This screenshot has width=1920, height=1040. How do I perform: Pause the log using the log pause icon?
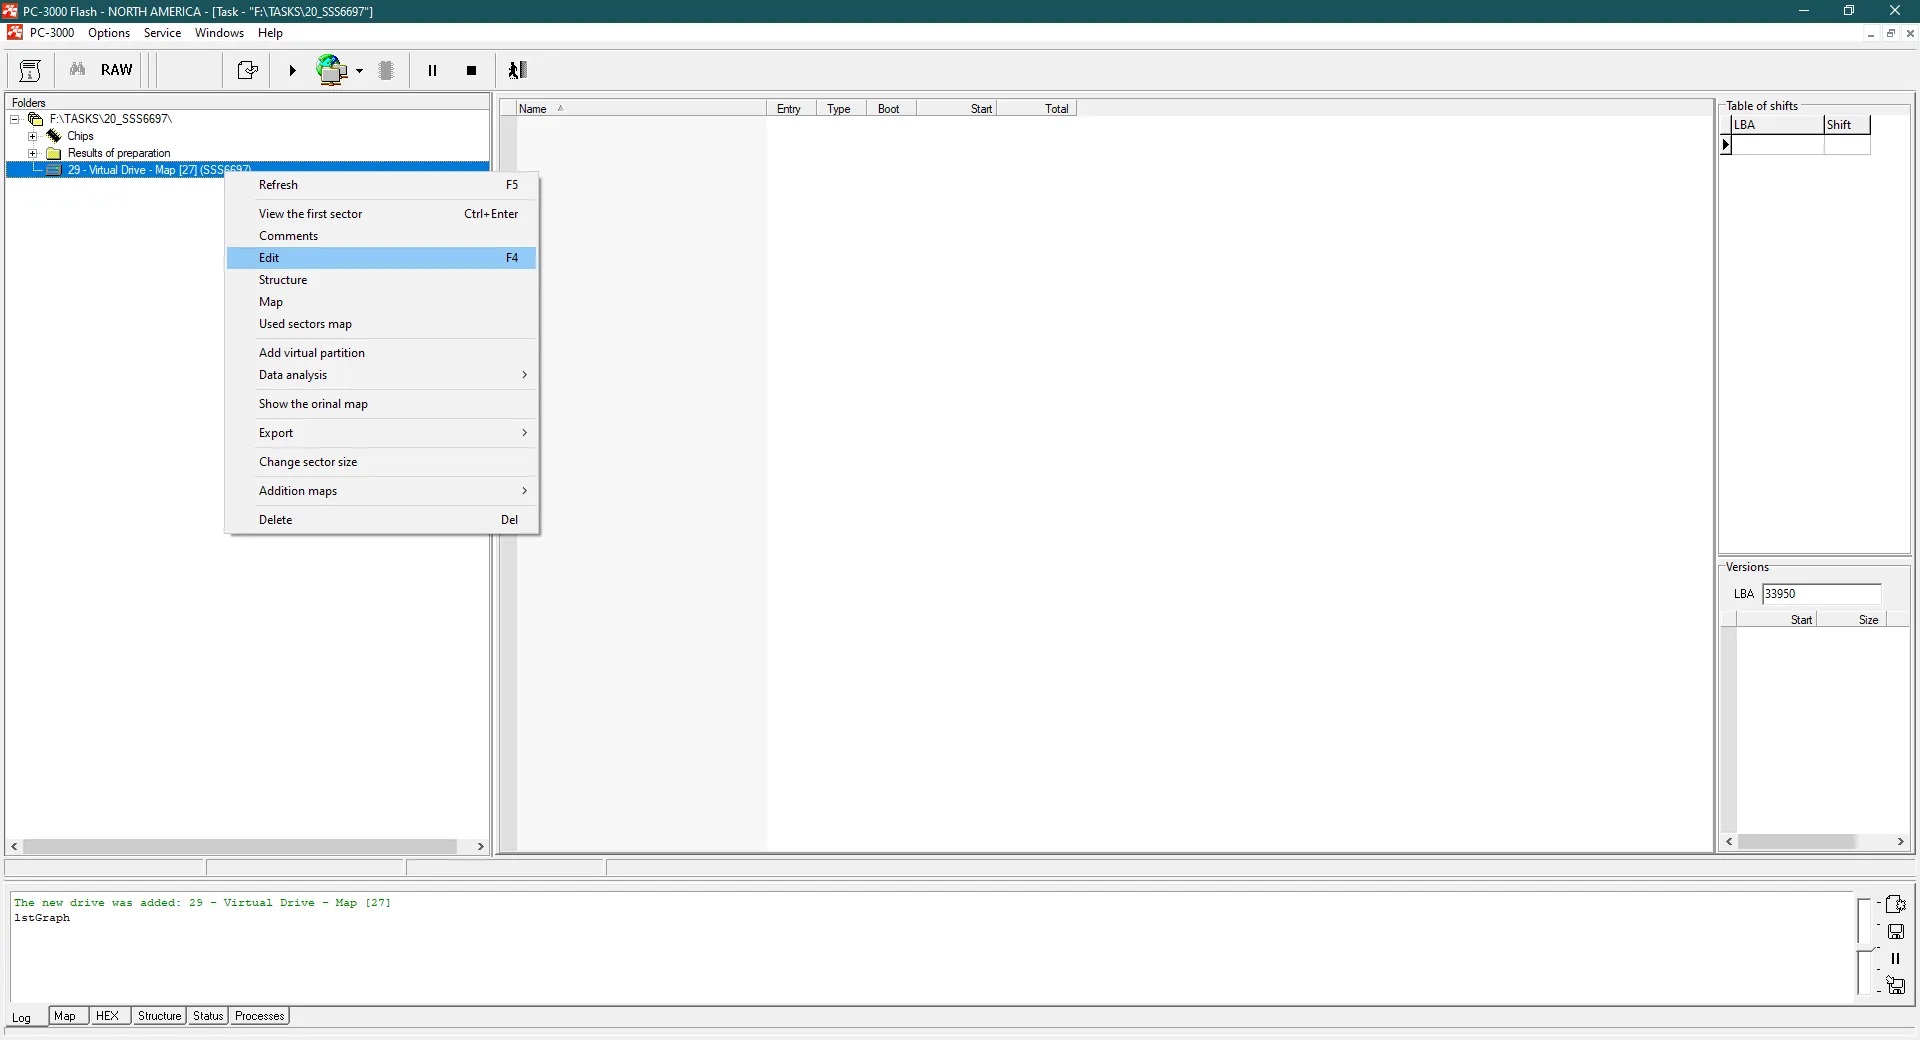tap(1895, 959)
